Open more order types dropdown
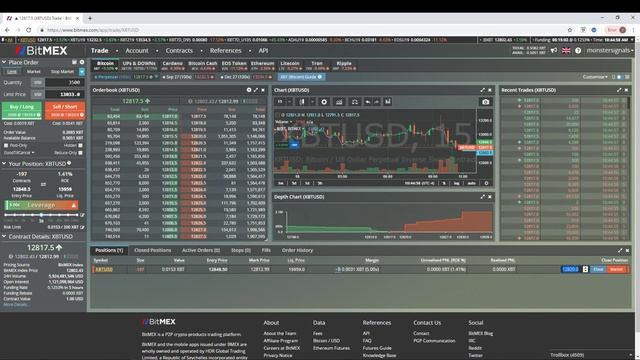The image size is (640, 360). point(82,71)
